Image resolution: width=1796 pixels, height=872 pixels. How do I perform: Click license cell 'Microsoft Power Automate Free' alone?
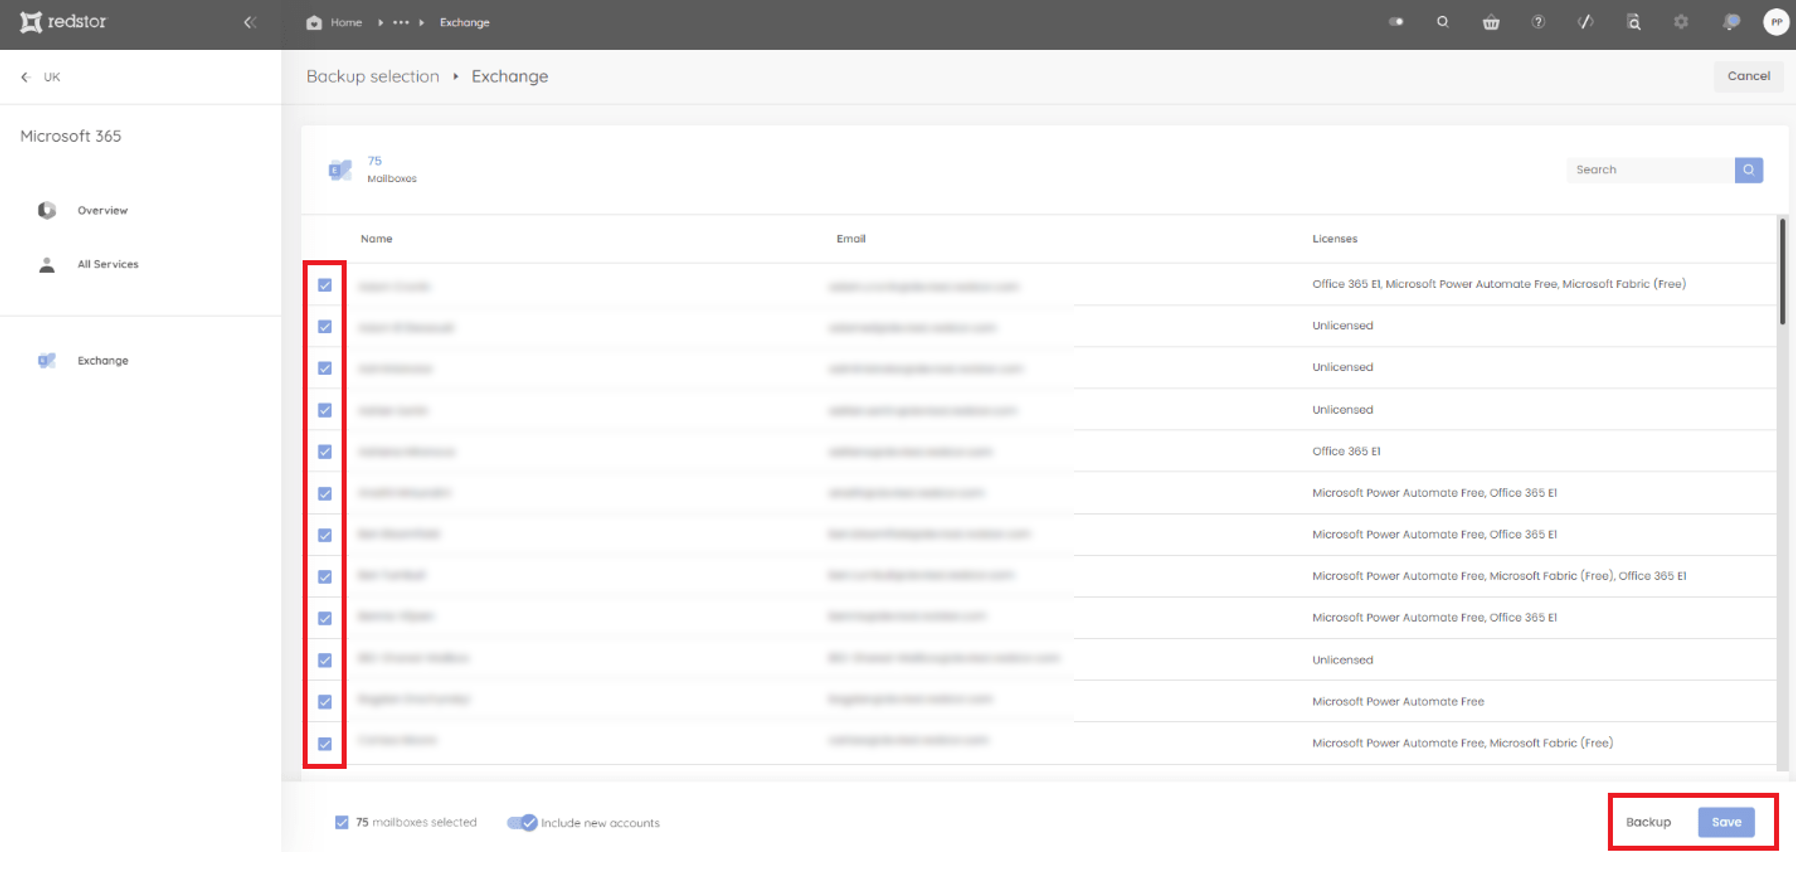coord(1398,702)
